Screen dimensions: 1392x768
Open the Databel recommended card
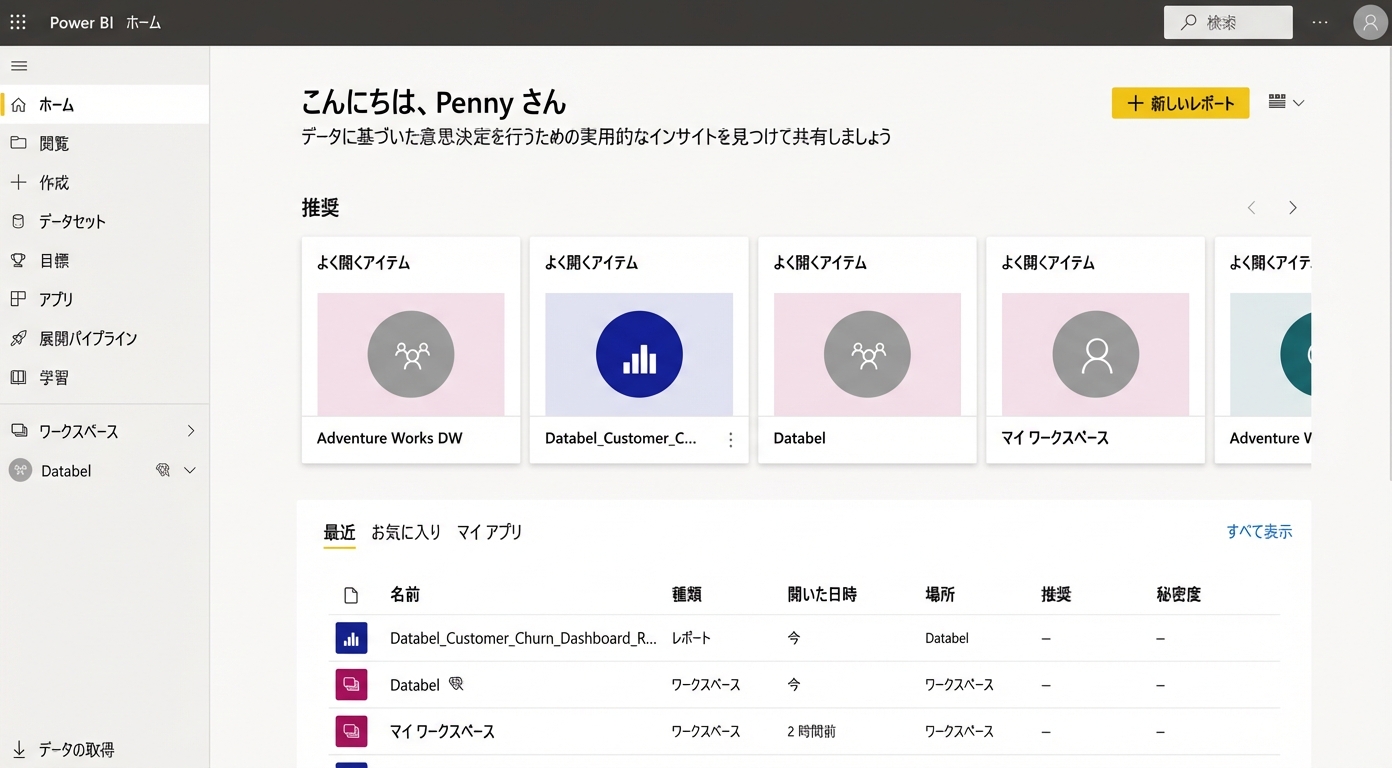coord(867,350)
